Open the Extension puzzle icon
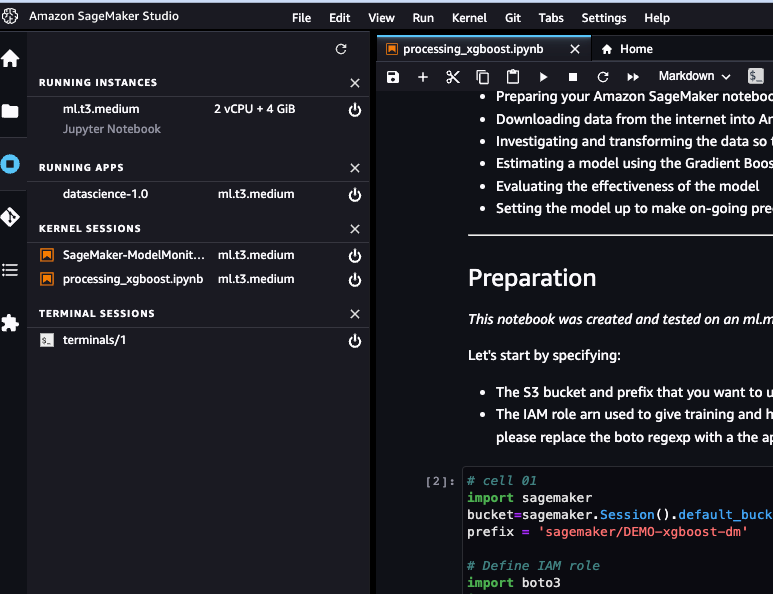The image size is (773, 594). 10,323
